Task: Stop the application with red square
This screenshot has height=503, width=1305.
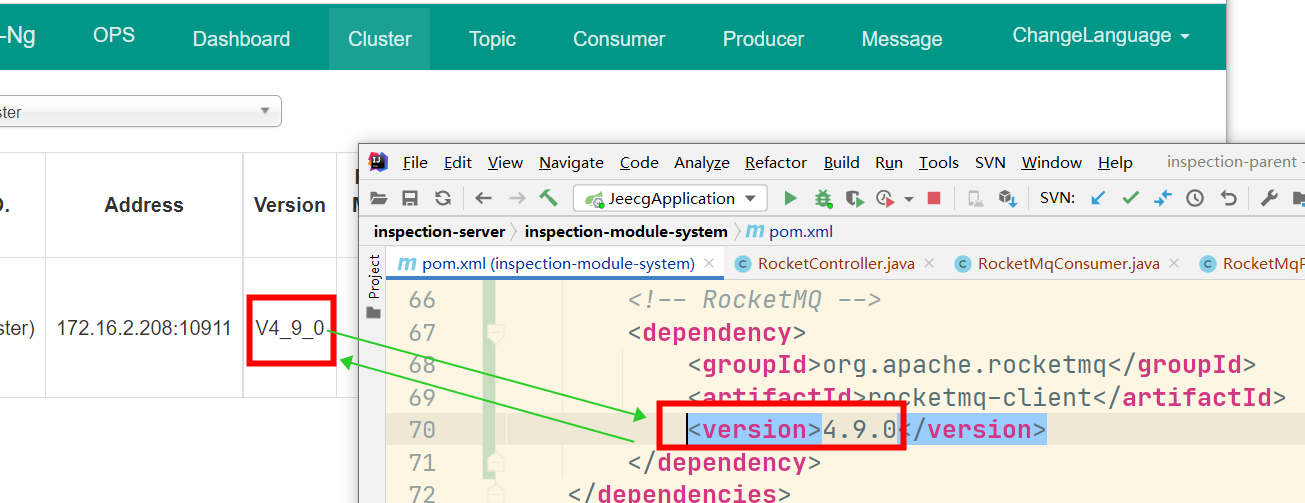Action: coord(934,198)
